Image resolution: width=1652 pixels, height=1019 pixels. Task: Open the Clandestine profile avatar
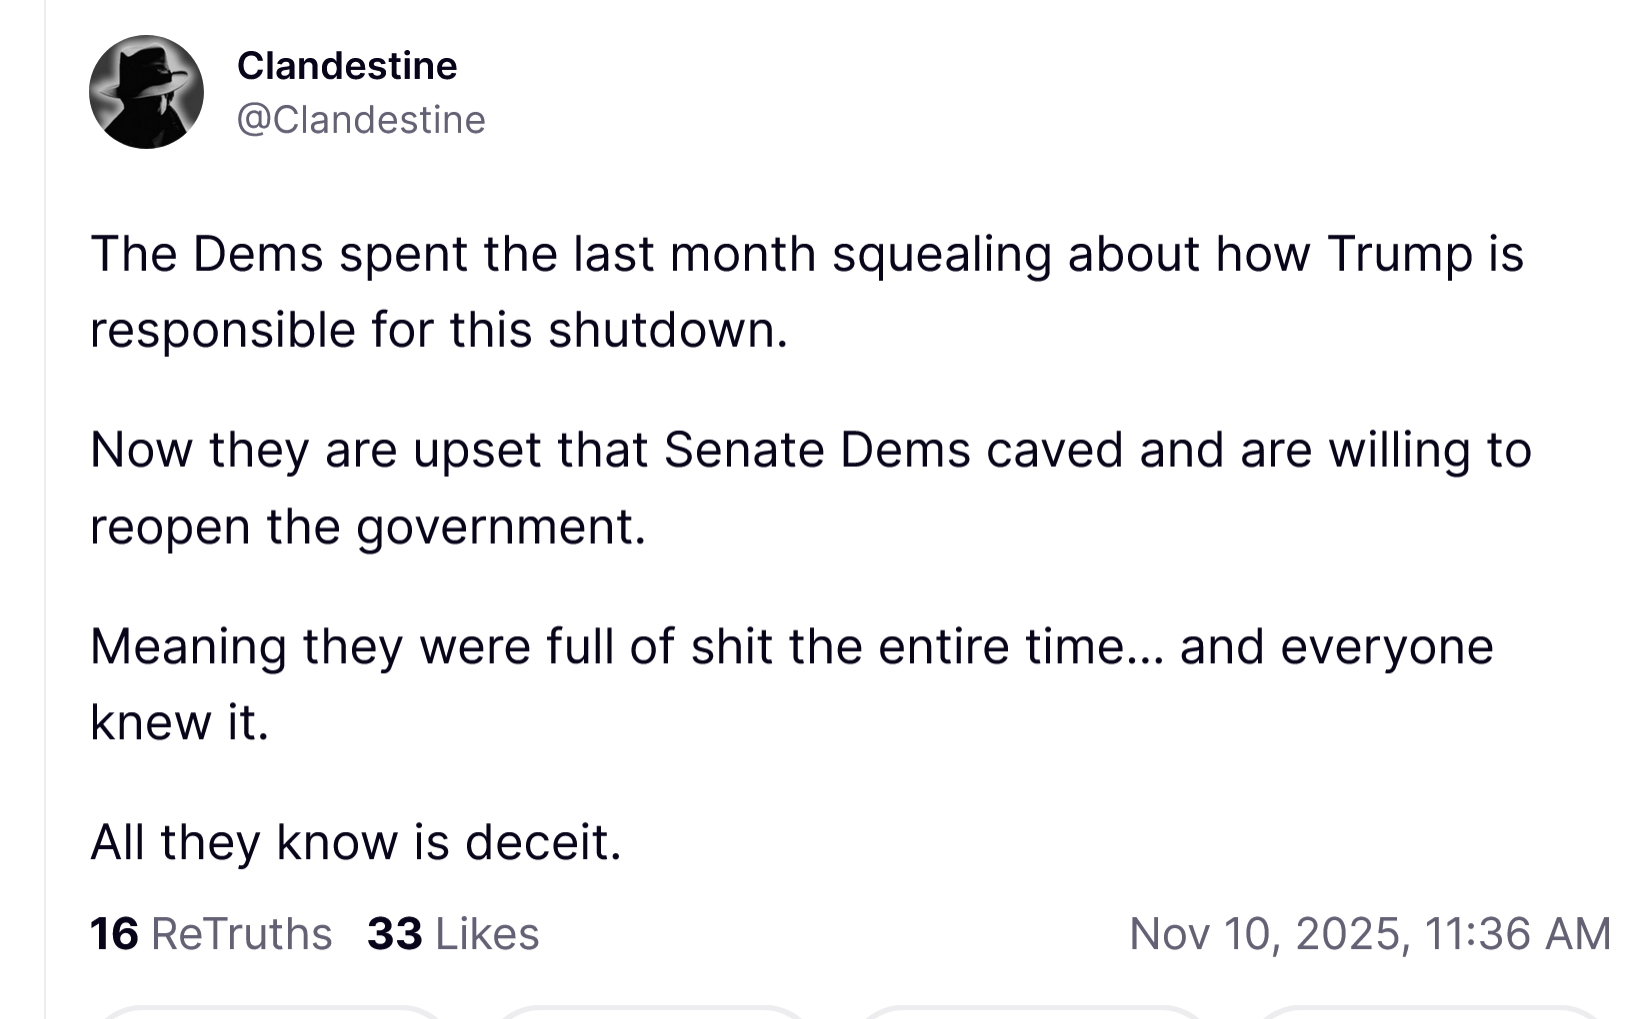point(146,92)
